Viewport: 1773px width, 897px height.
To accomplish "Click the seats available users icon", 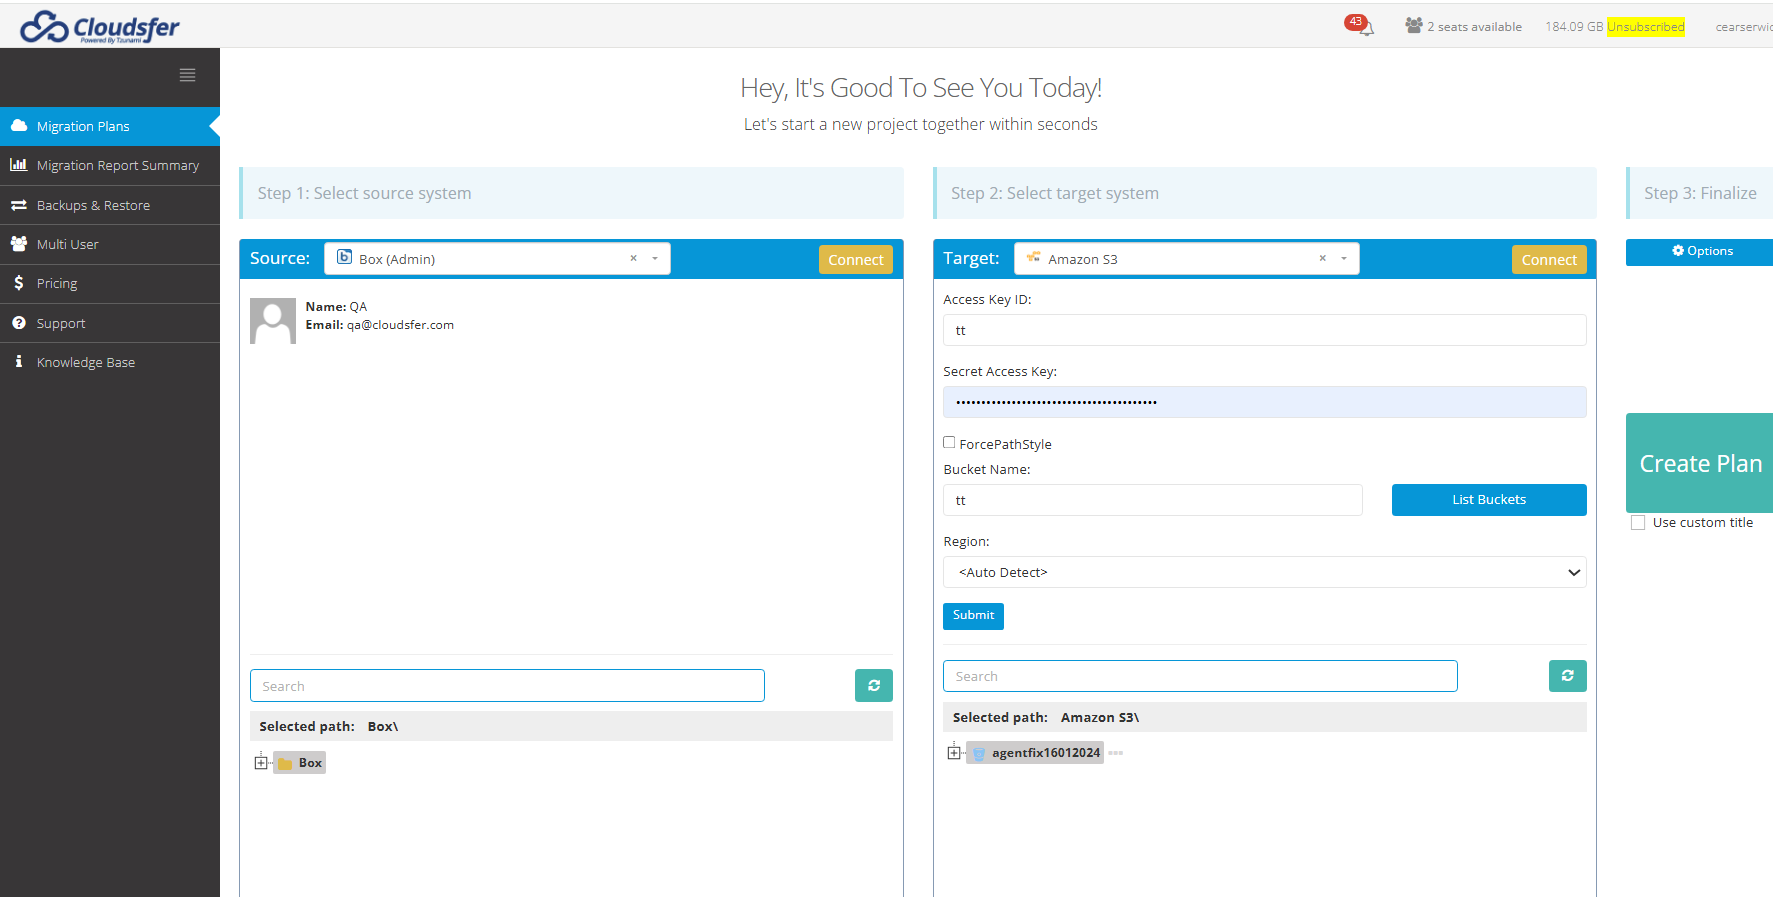I will 1413,26.
